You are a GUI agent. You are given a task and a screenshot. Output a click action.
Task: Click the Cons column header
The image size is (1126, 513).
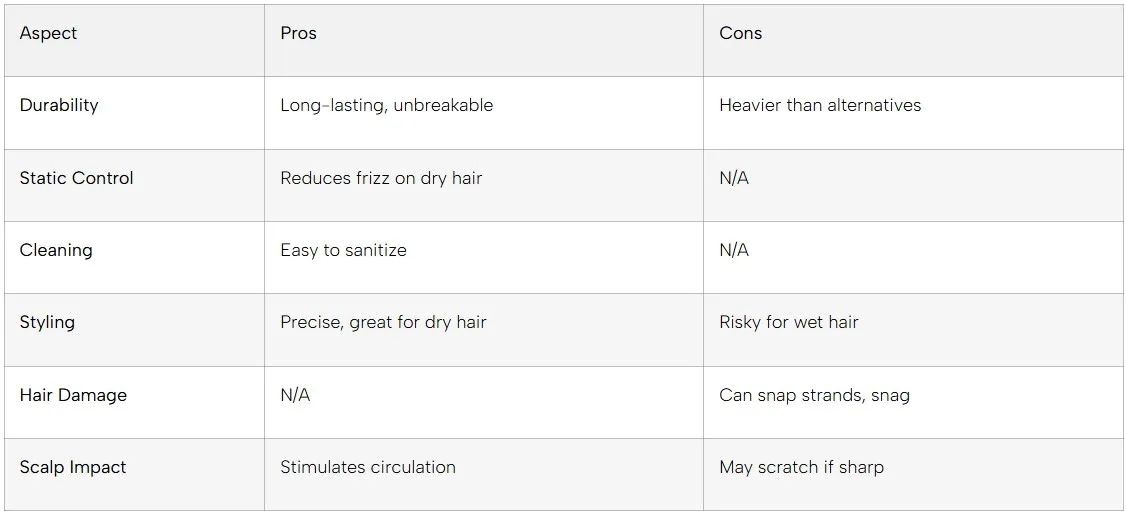tap(740, 33)
